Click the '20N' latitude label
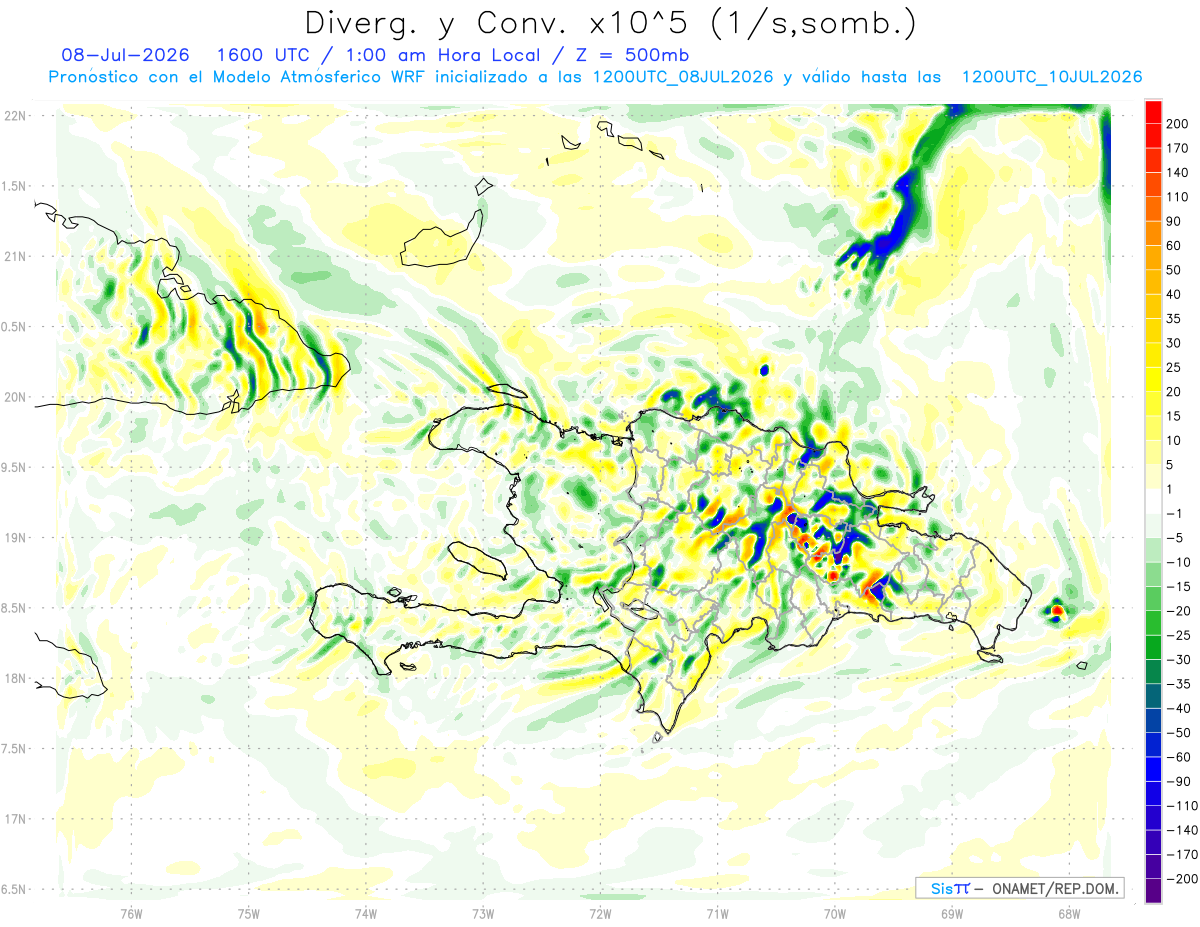 pos(13,397)
